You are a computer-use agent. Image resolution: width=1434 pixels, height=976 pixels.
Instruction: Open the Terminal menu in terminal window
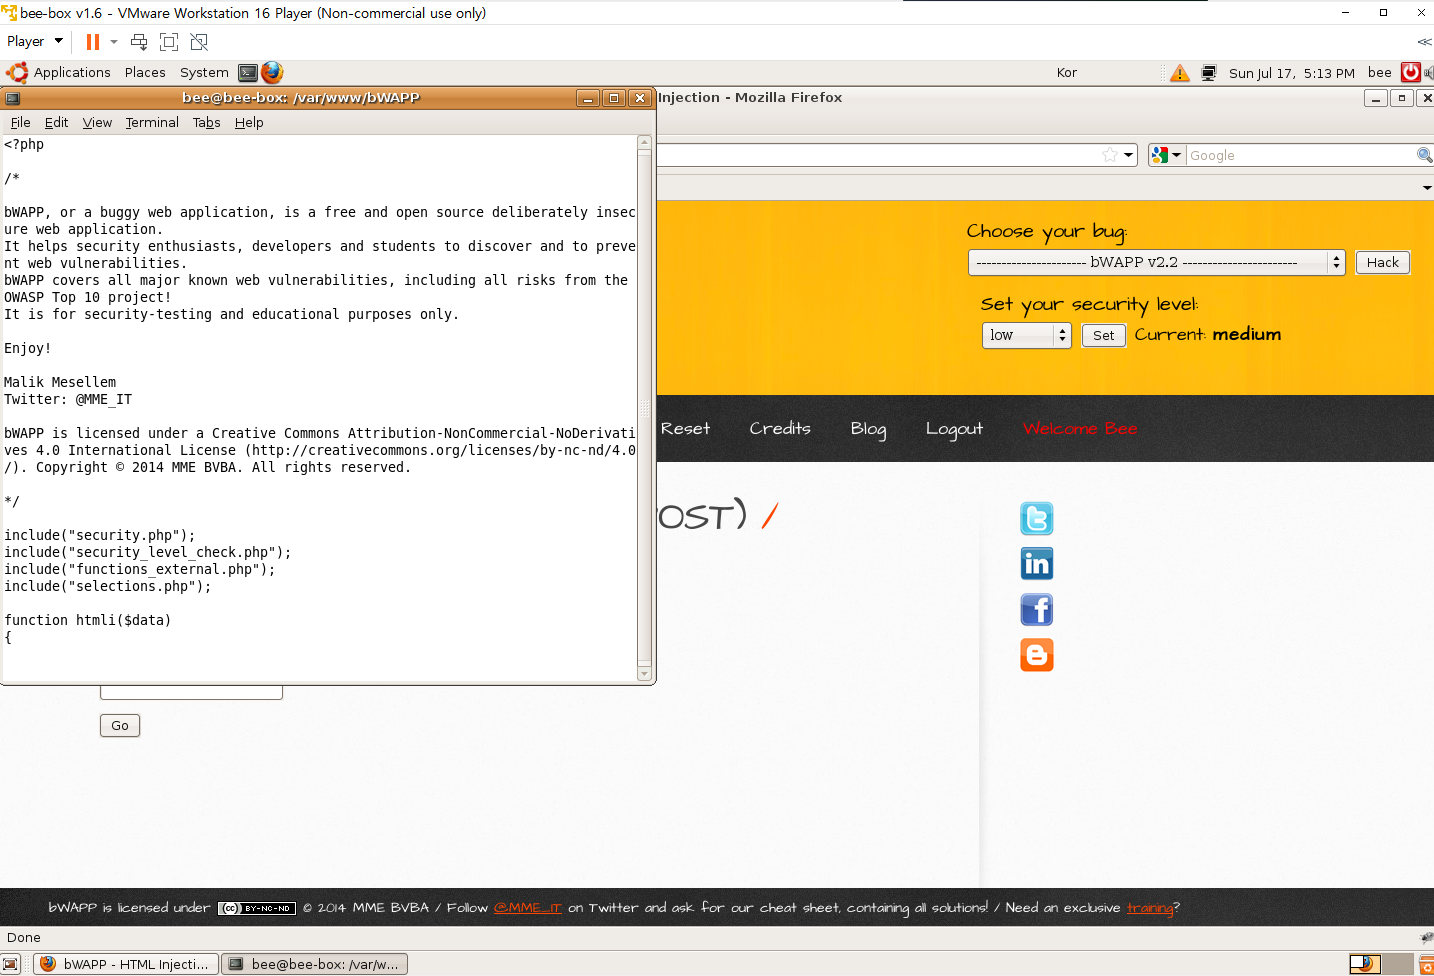(x=152, y=122)
